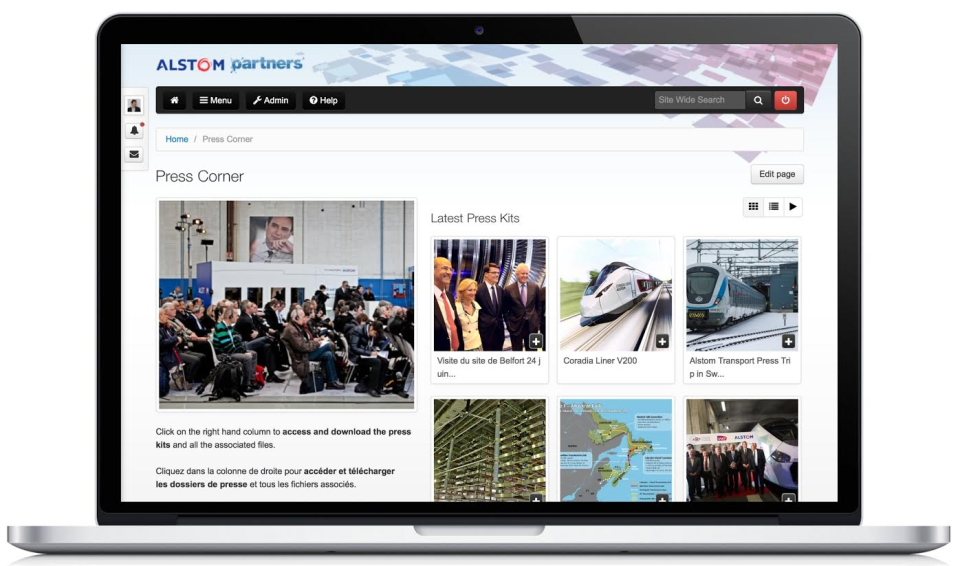
Task: Focus the Site Wide Search field
Action: 700,100
